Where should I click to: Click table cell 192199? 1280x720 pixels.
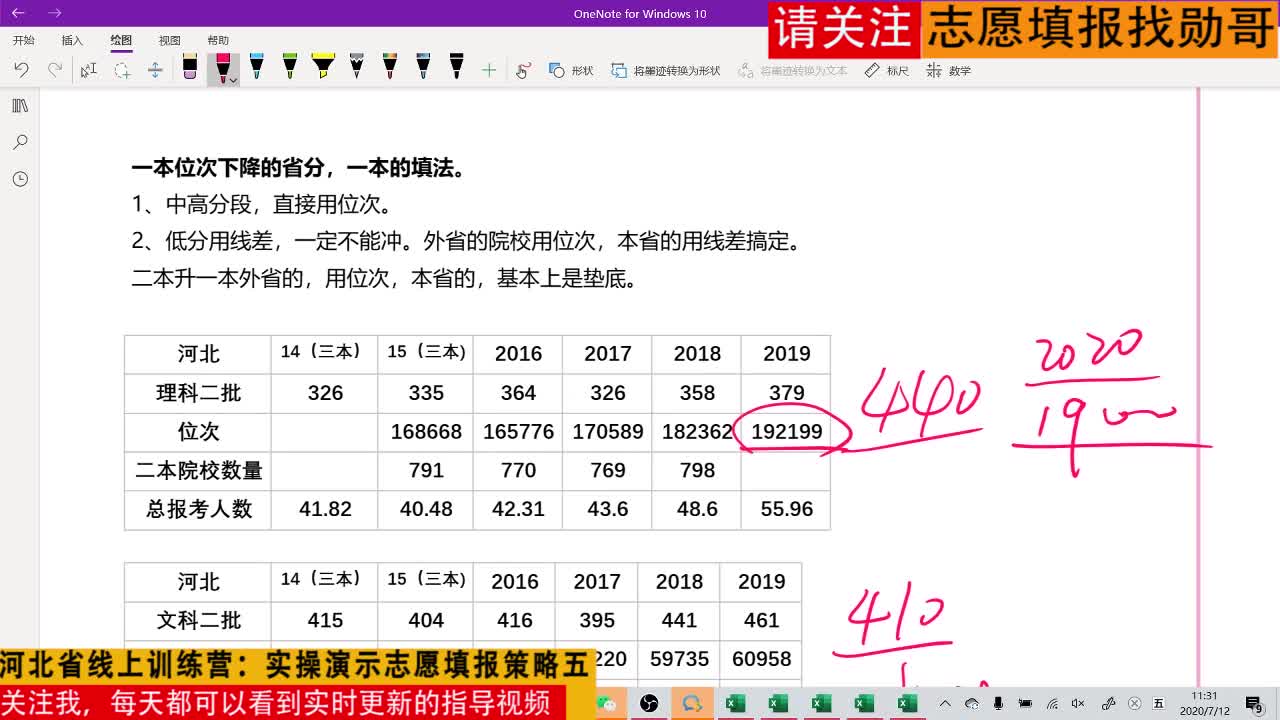click(786, 432)
